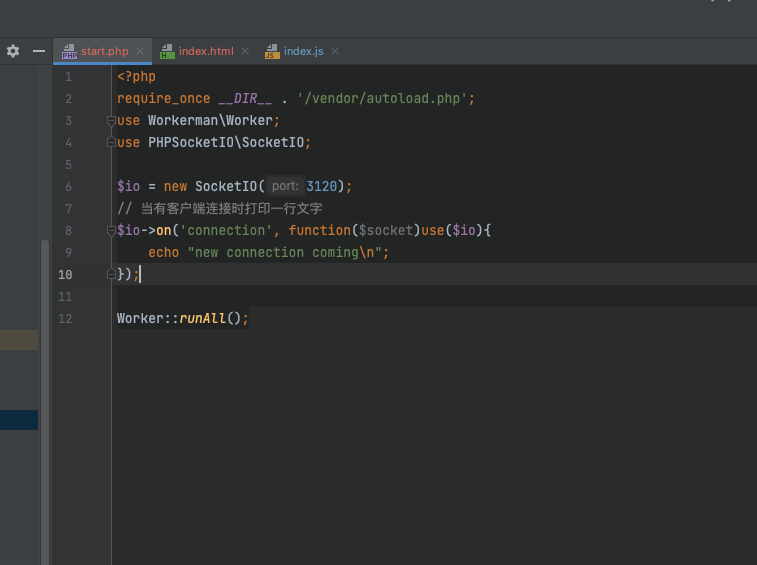Image resolution: width=757 pixels, height=565 pixels.
Task: Hide the project panel with the minus icon
Action: (39, 51)
